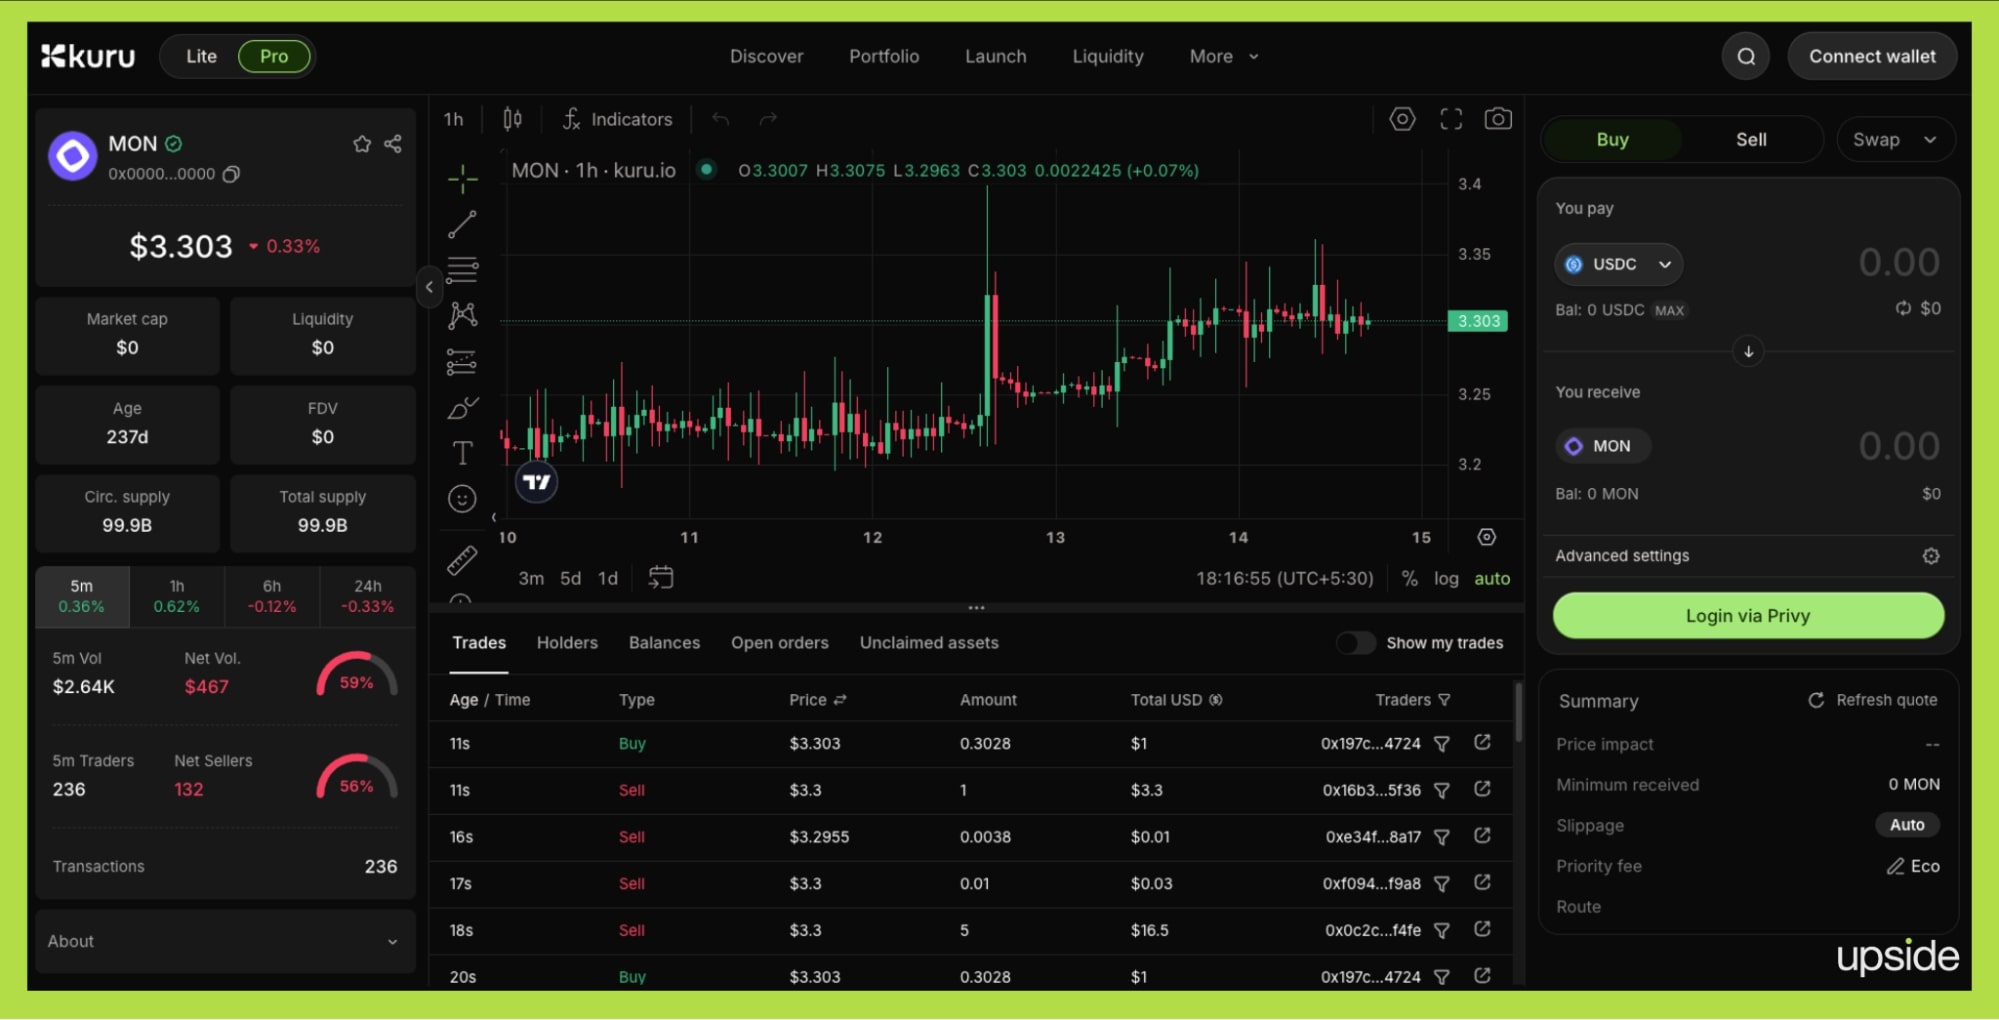Switch to the Holders tab
Viewport: 1999px width, 1020px height.
point(567,643)
